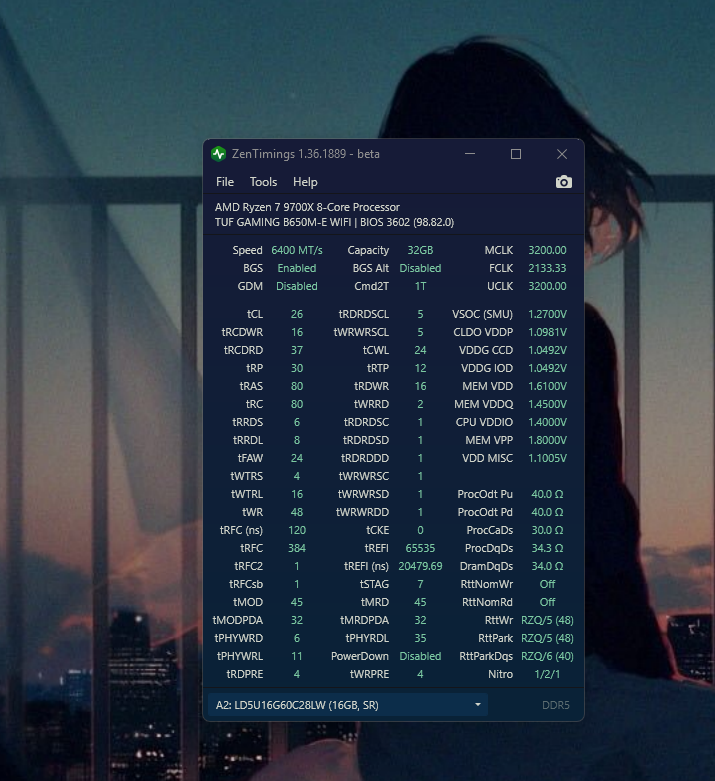Click the DramDqDs value 34.0 Ω
This screenshot has height=781, width=715.
pos(547,566)
